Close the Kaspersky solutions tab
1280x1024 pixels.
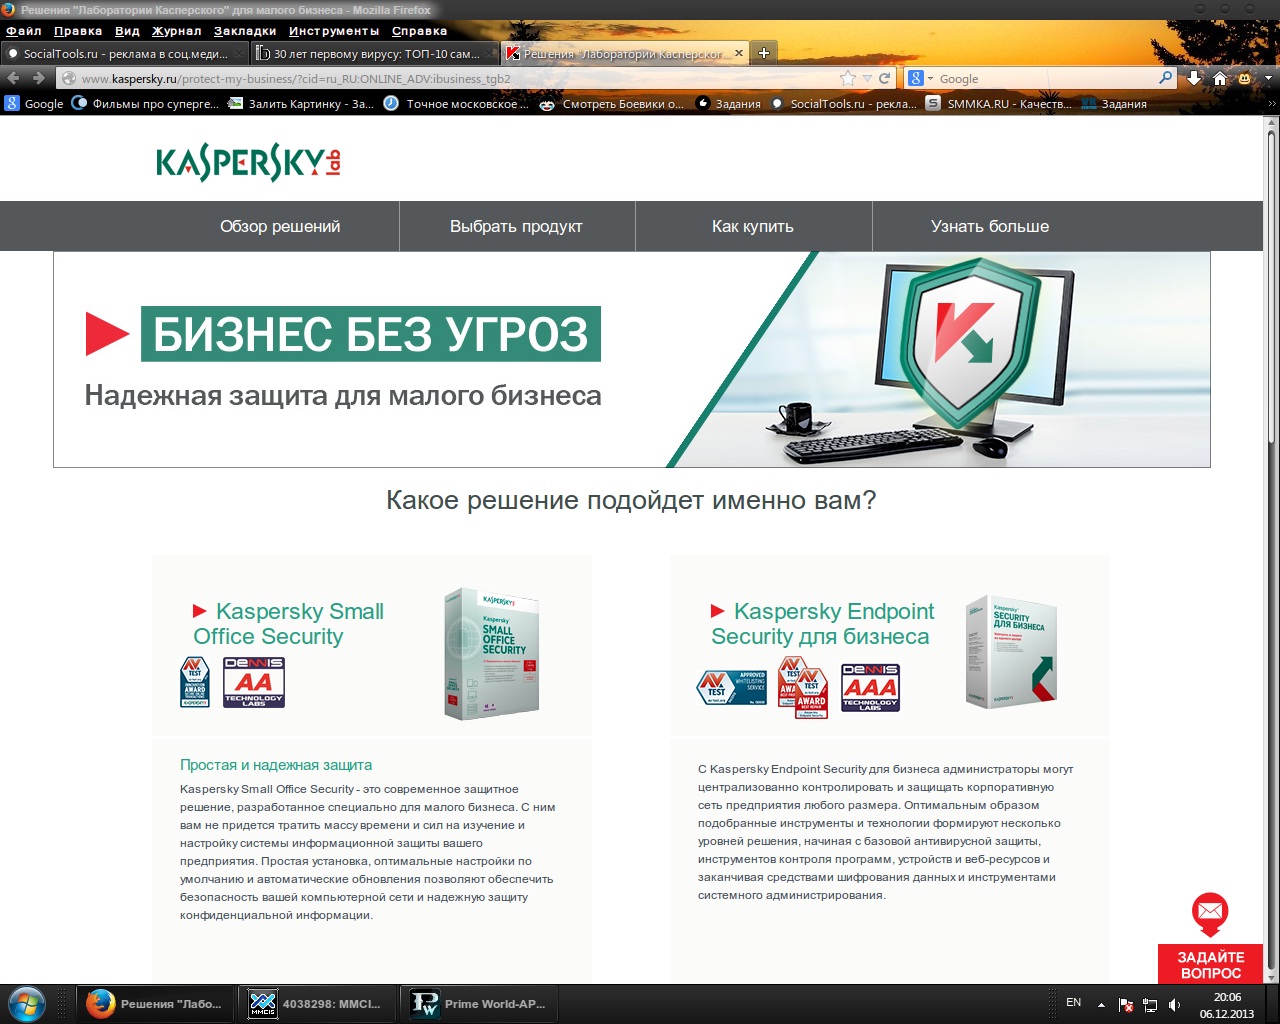[739, 53]
